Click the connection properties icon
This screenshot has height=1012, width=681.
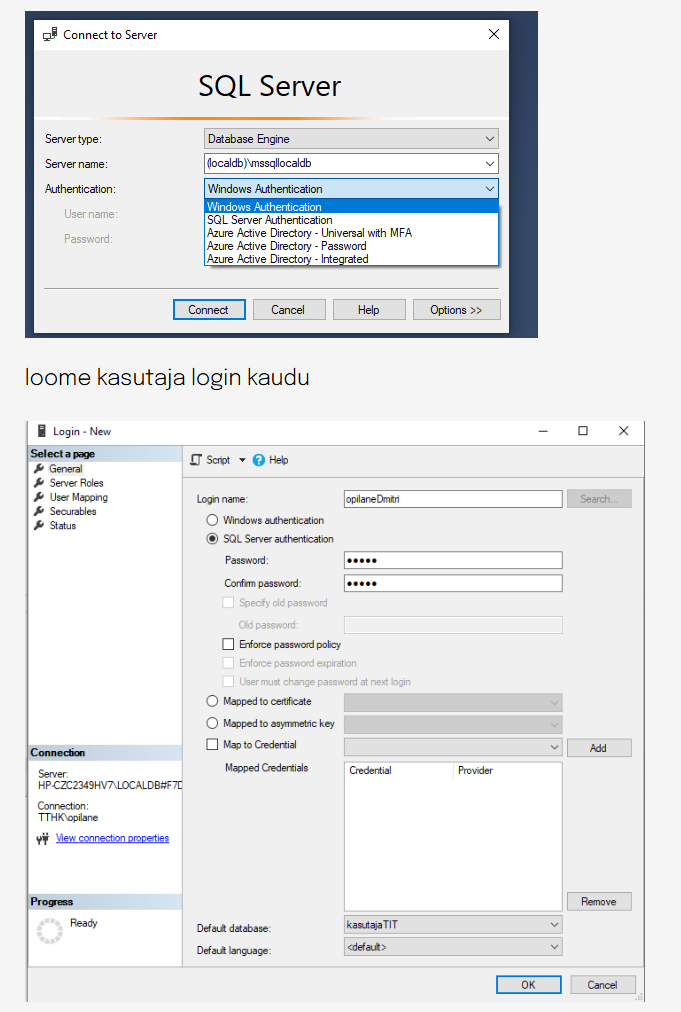[x=43, y=839]
